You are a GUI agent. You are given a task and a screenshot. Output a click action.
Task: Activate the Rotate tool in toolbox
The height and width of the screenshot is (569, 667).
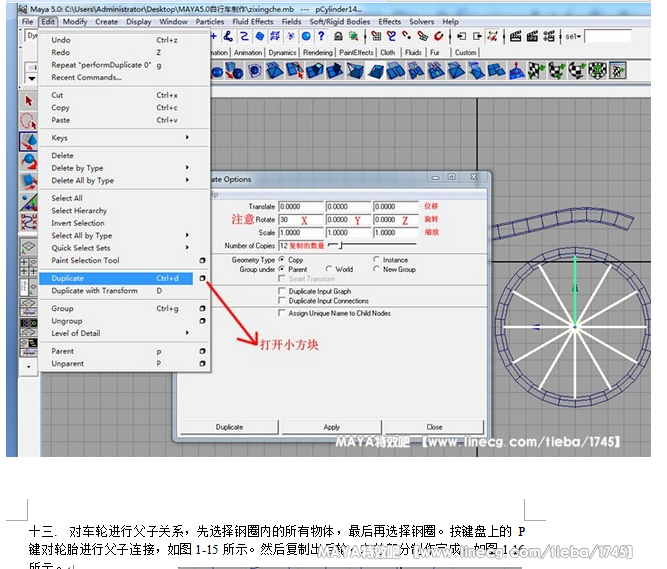point(29,162)
